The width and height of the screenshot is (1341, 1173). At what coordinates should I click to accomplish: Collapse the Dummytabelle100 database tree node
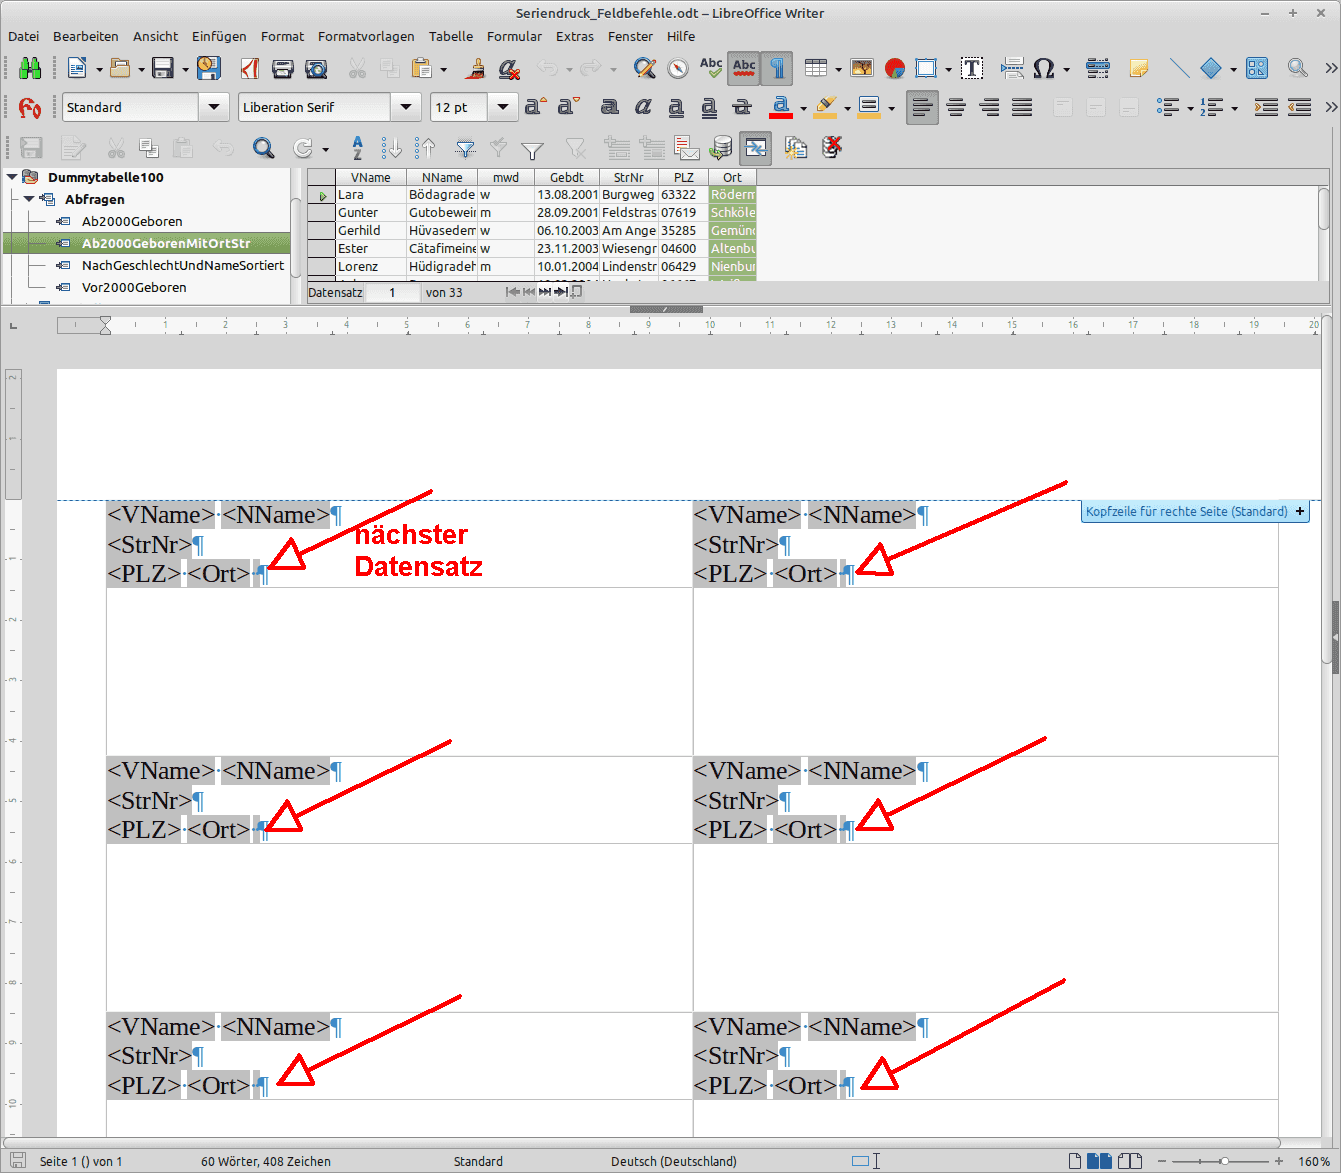12,177
